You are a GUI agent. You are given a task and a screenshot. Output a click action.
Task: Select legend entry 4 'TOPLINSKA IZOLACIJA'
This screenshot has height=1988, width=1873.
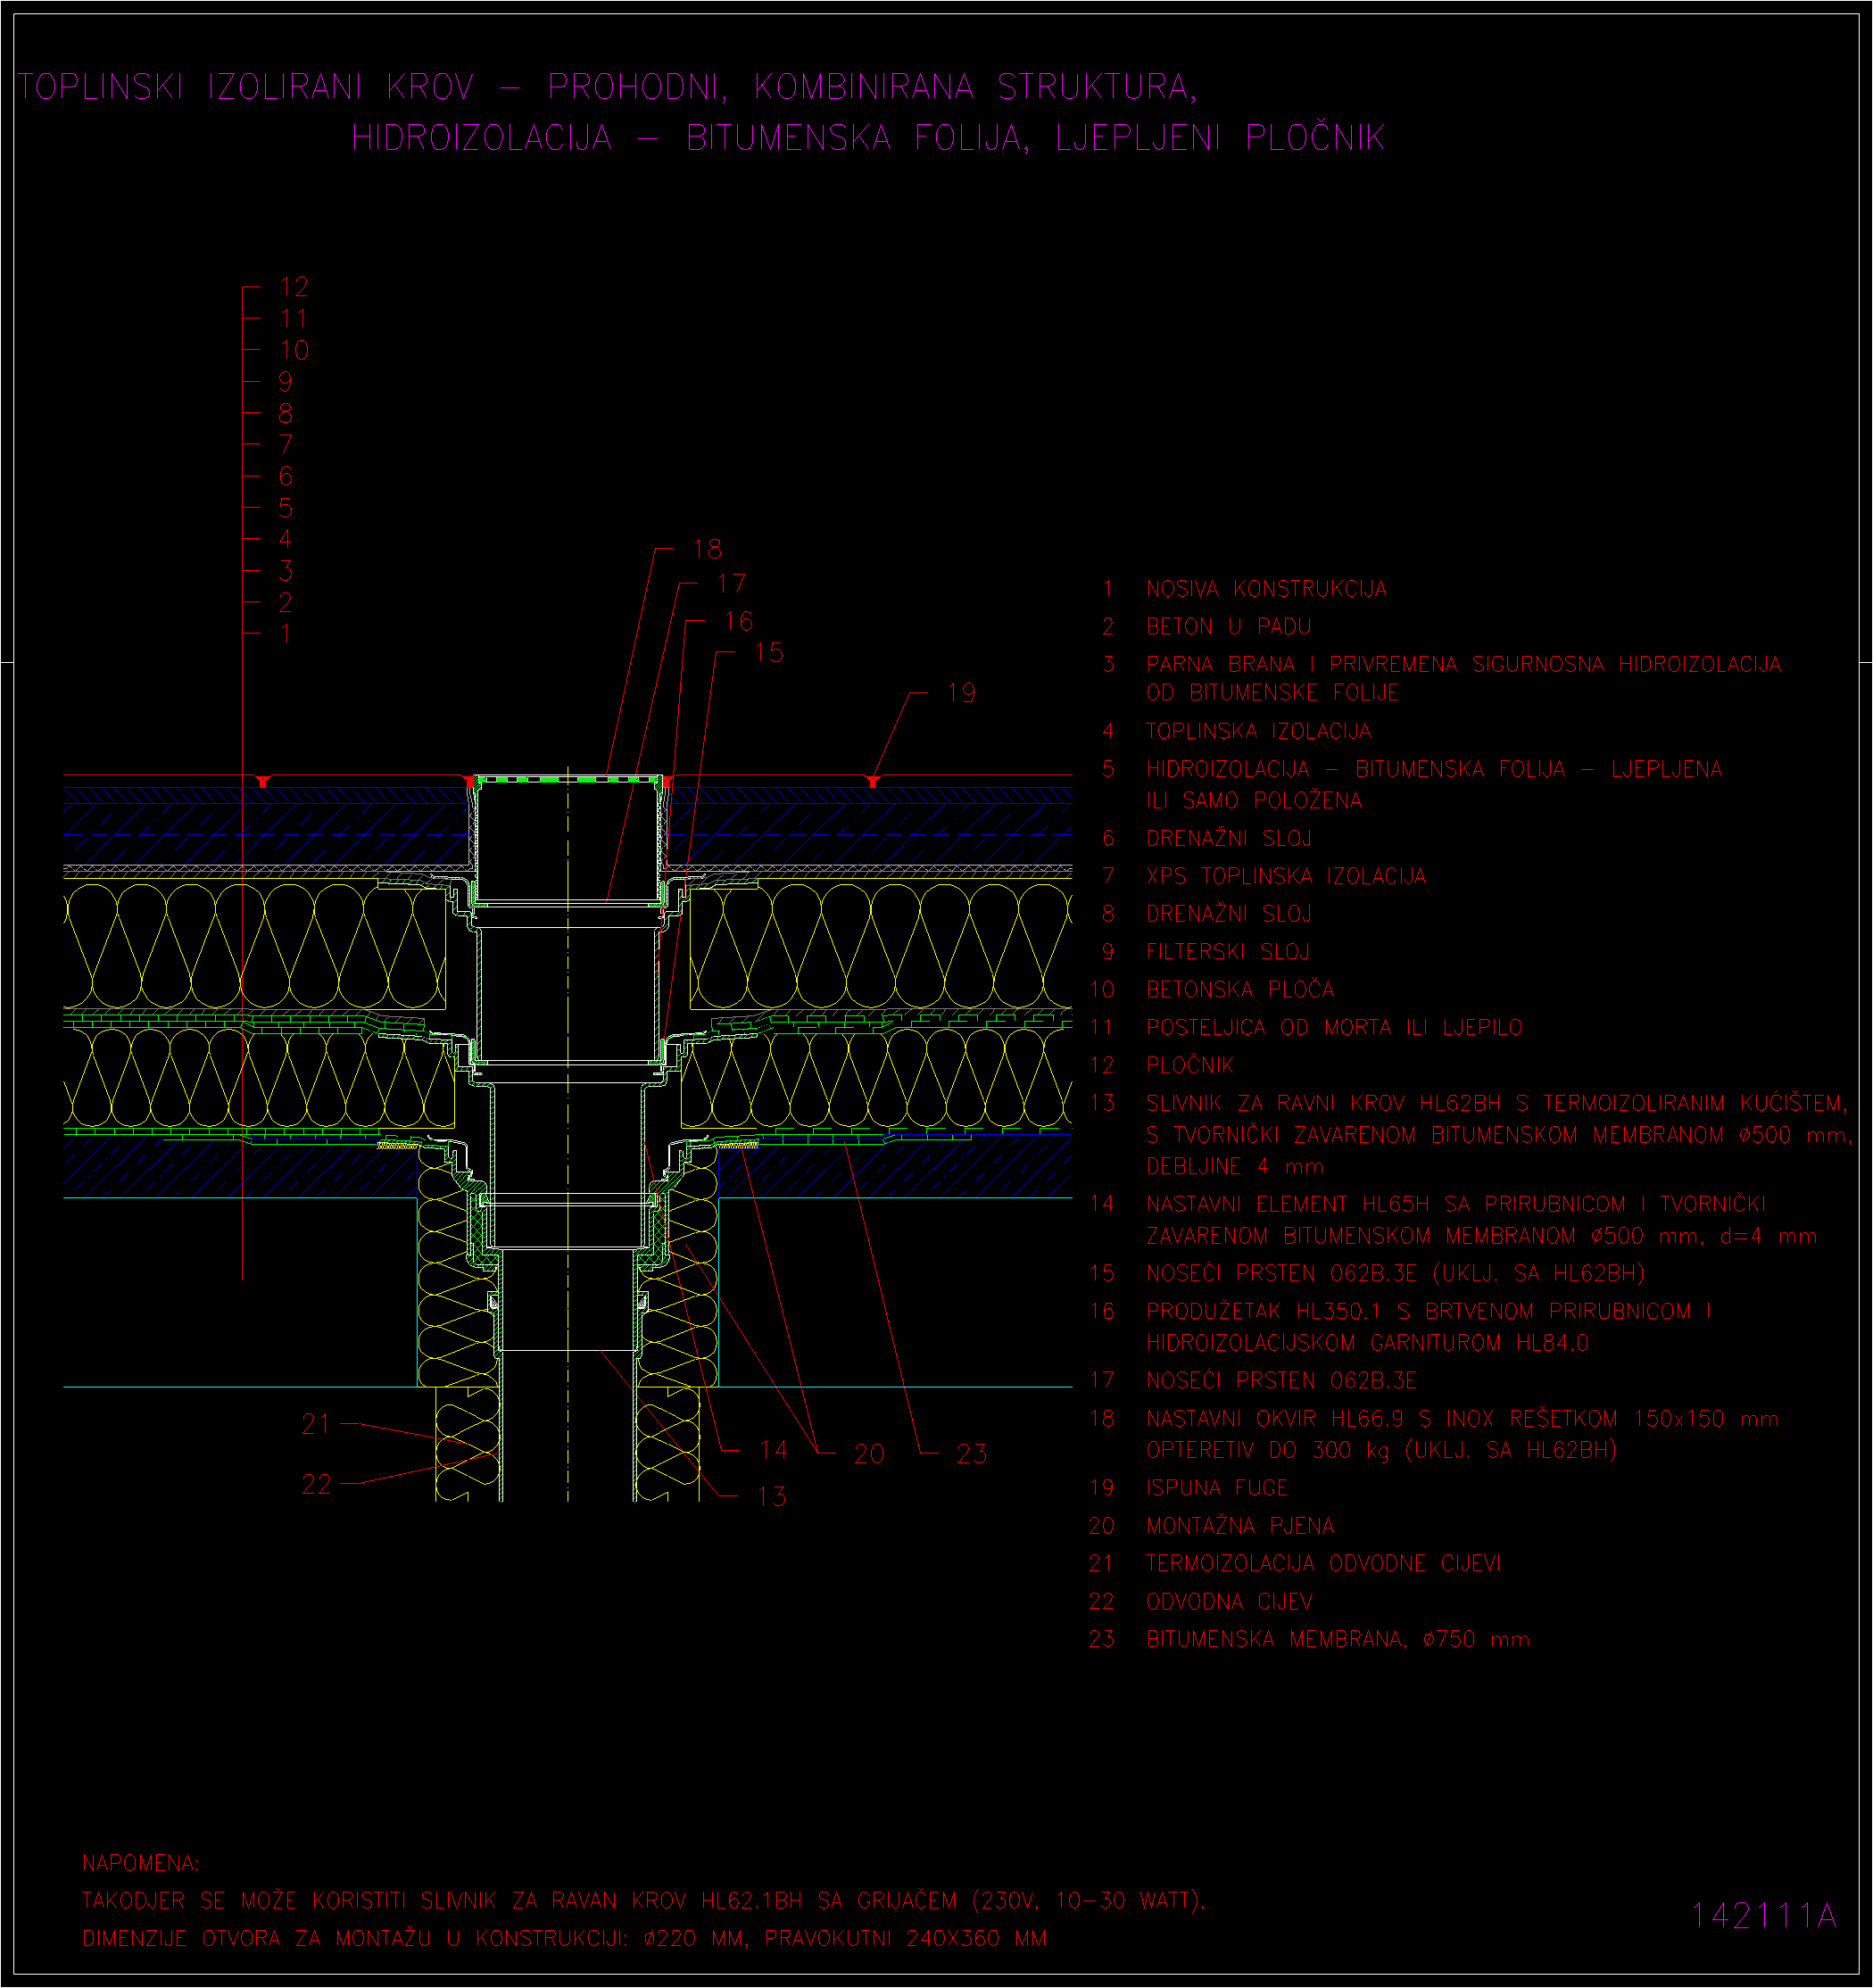pyautogui.click(x=1258, y=731)
